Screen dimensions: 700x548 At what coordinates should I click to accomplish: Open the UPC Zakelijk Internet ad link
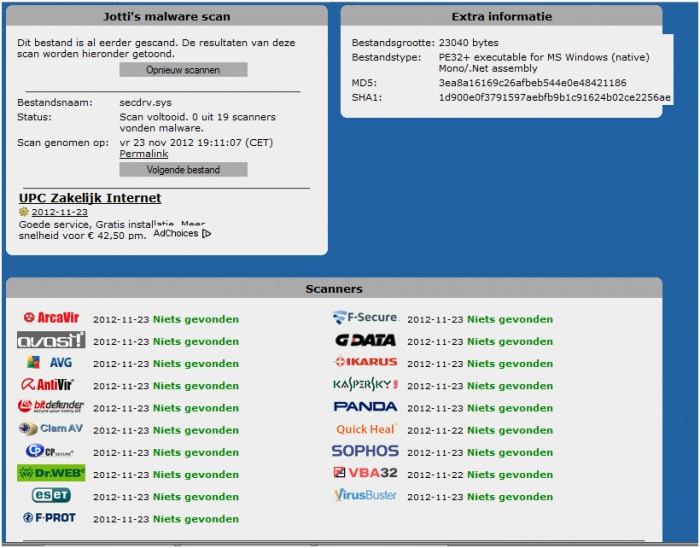coord(90,198)
